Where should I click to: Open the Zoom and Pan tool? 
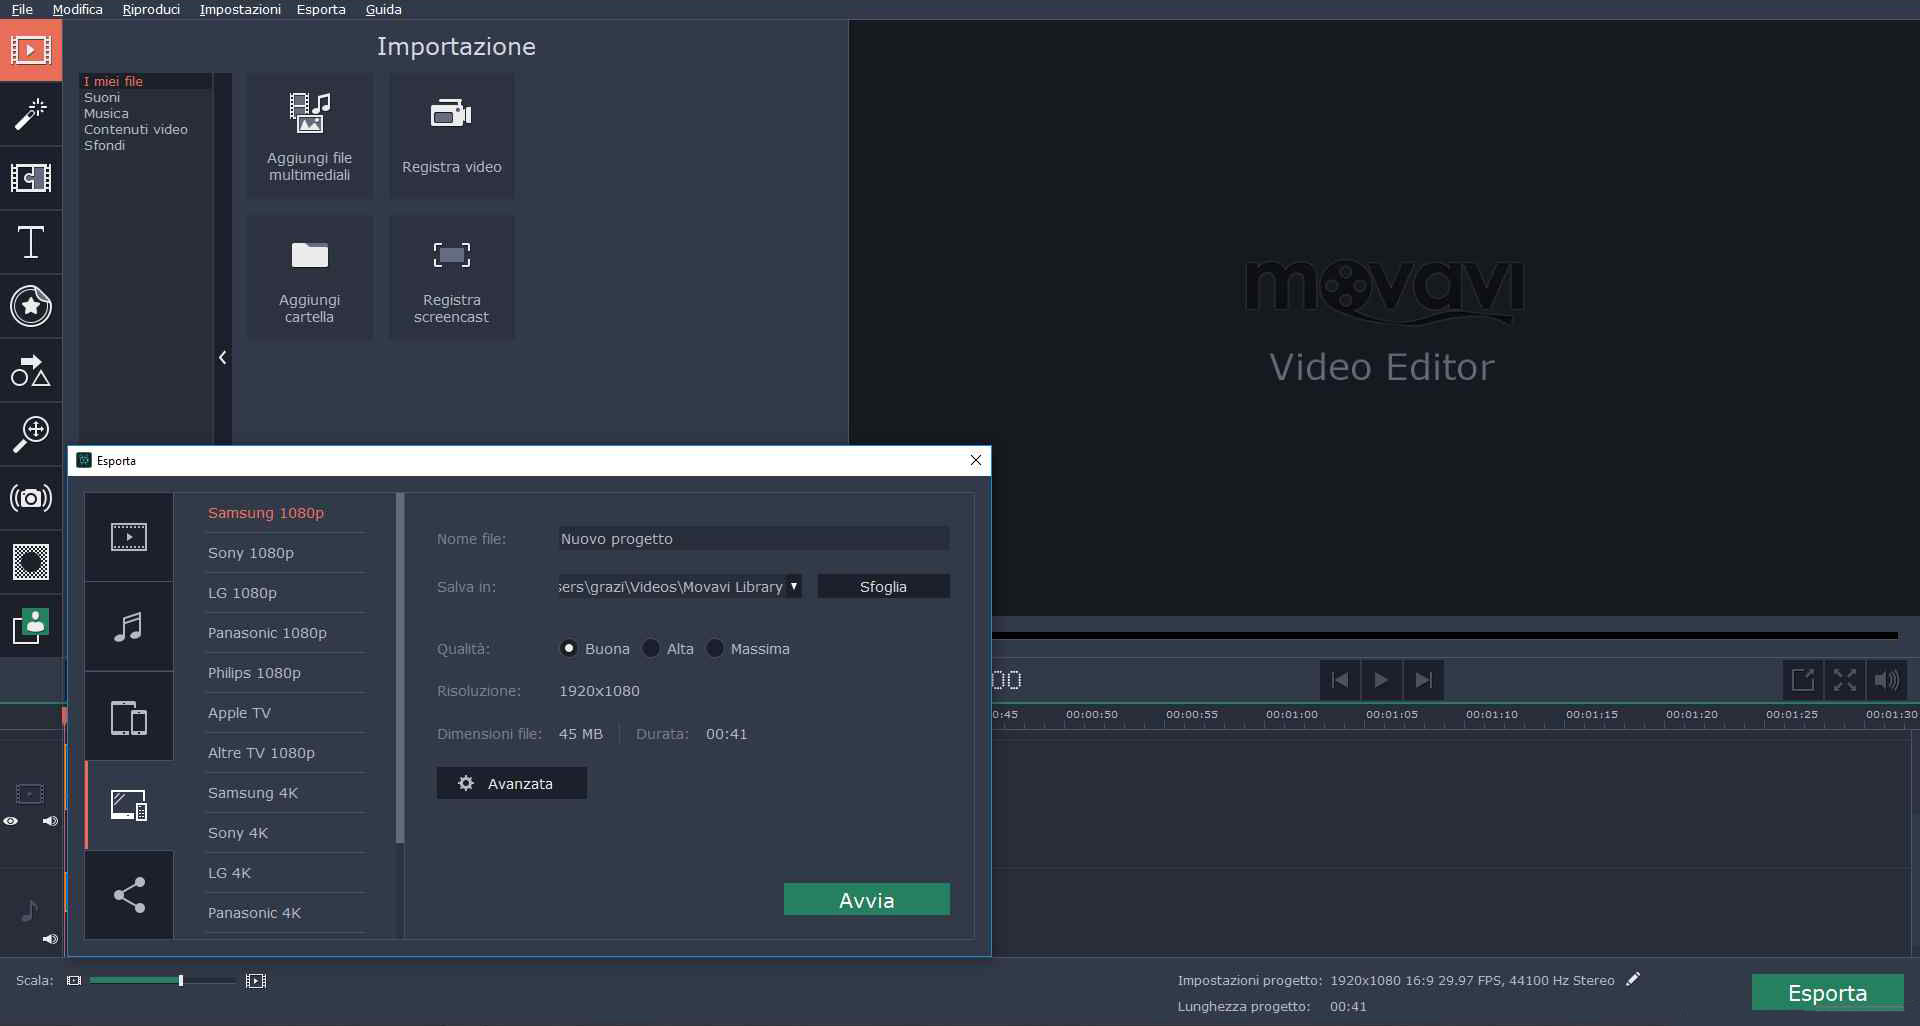click(x=30, y=434)
